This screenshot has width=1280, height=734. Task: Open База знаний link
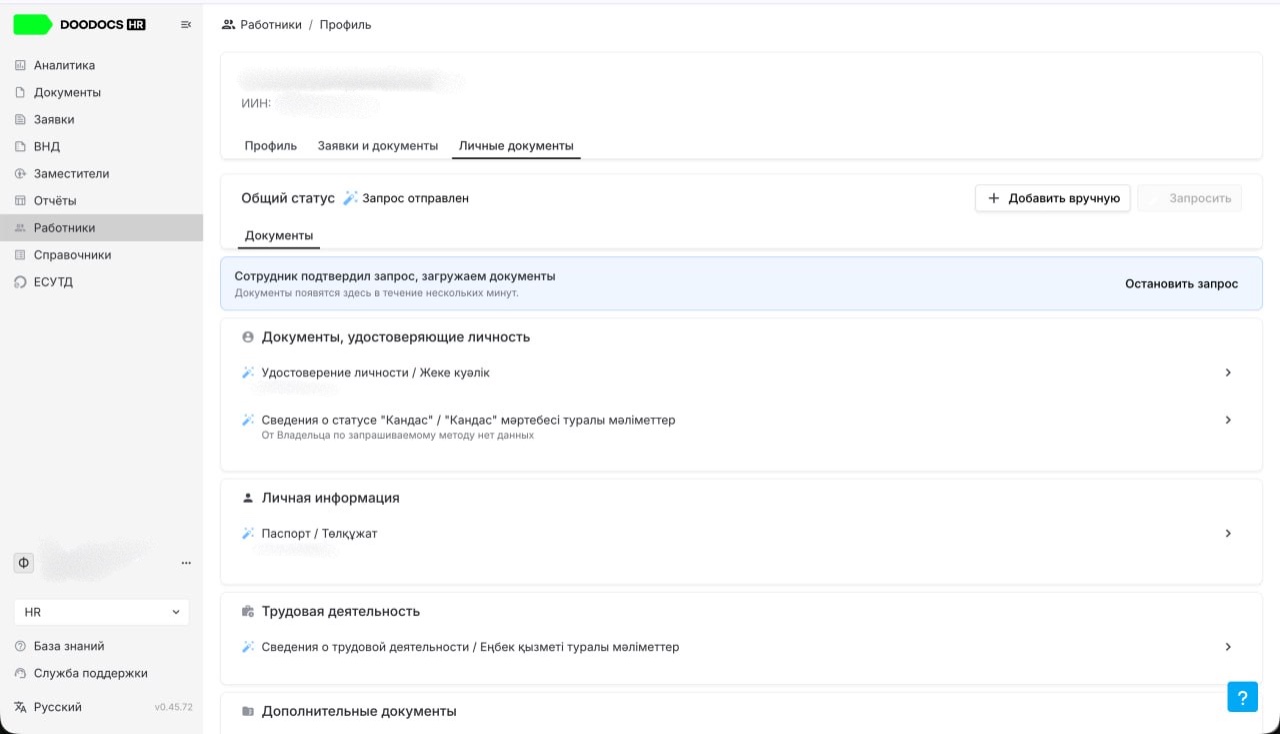coord(69,646)
